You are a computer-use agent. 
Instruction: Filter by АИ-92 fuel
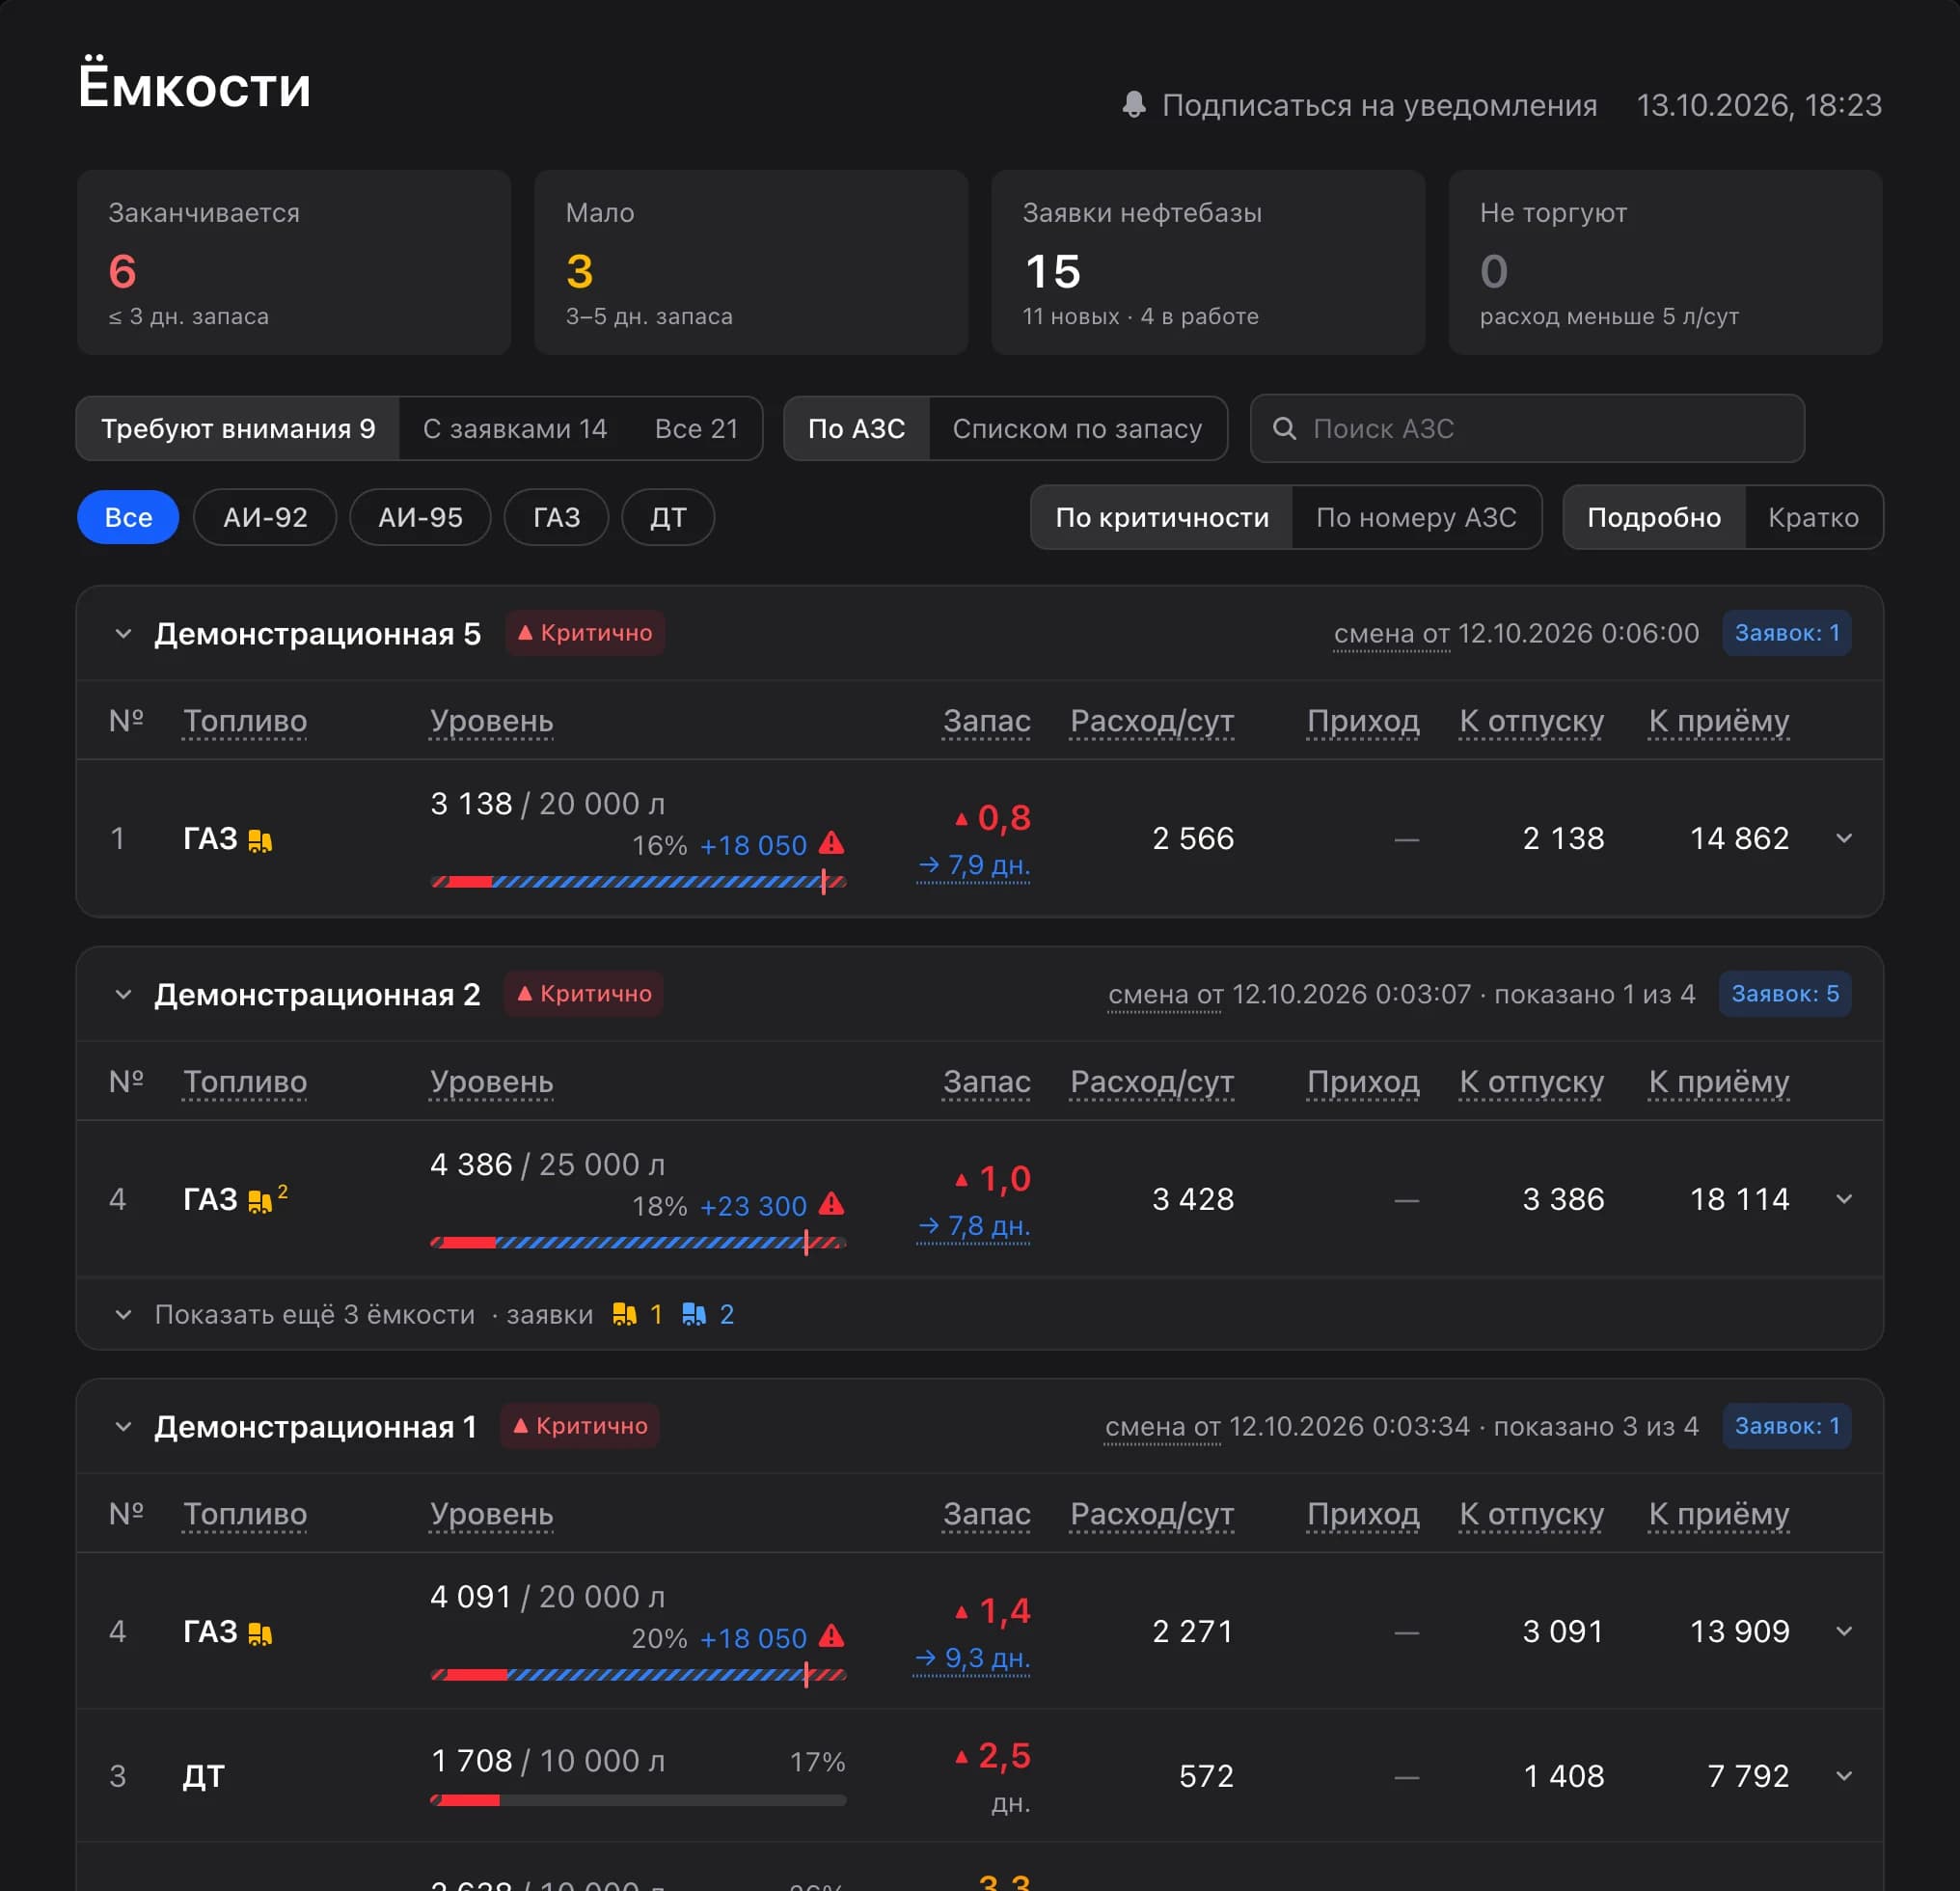click(265, 517)
